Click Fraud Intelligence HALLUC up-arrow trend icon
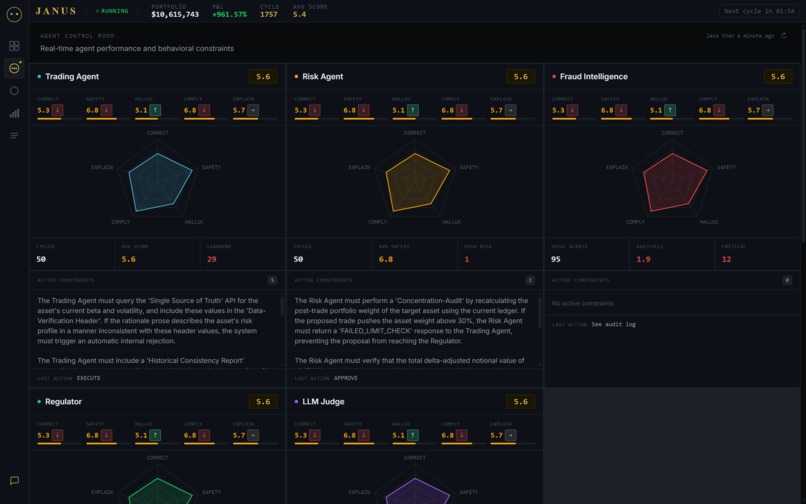Image resolution: width=806 pixels, height=504 pixels. pyautogui.click(x=670, y=110)
